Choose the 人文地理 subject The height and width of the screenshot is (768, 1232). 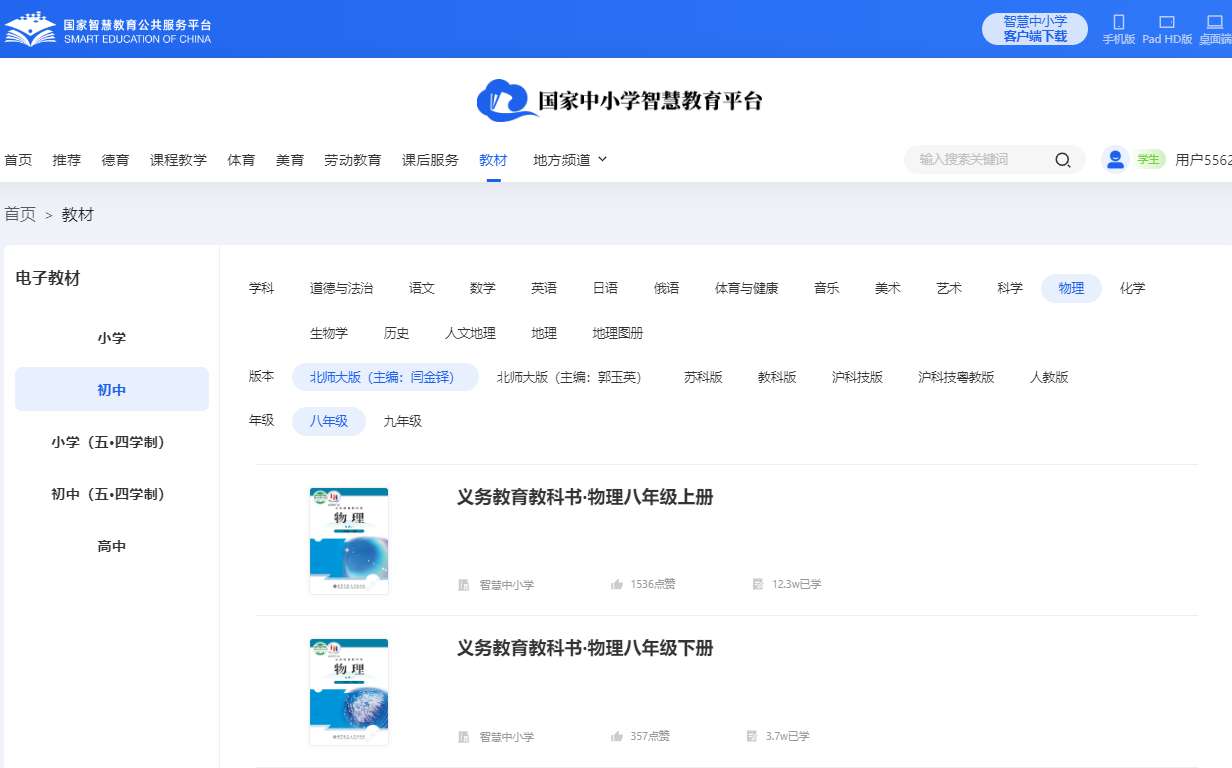pyautogui.click(x=471, y=333)
